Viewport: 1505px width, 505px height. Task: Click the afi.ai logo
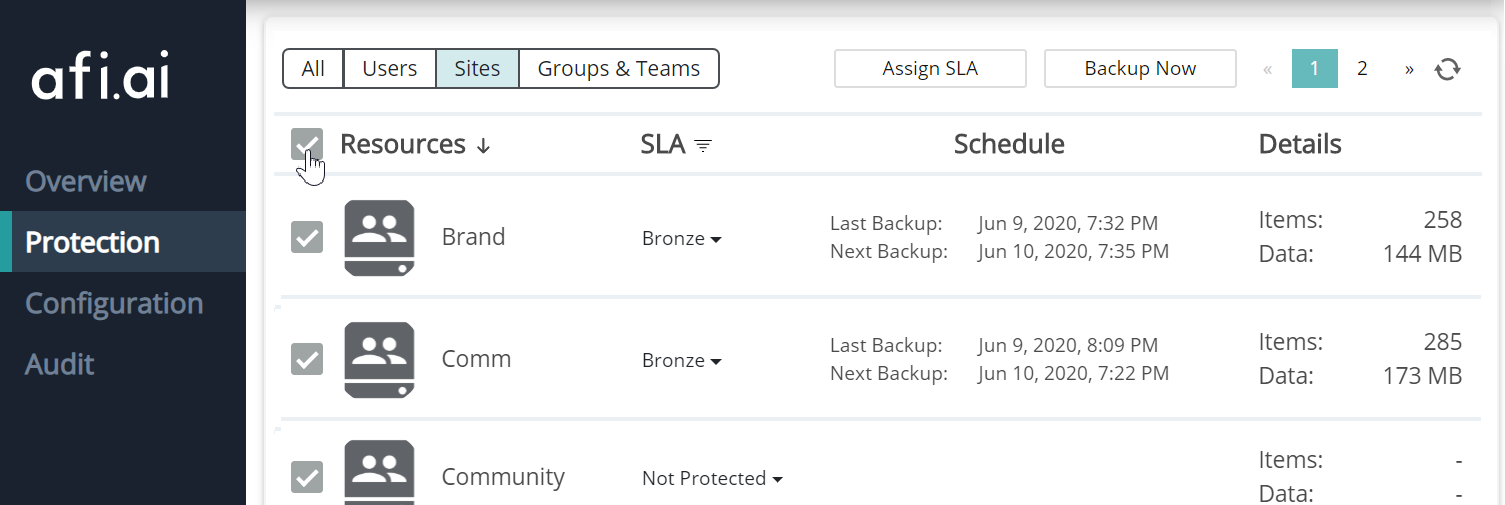pos(100,77)
